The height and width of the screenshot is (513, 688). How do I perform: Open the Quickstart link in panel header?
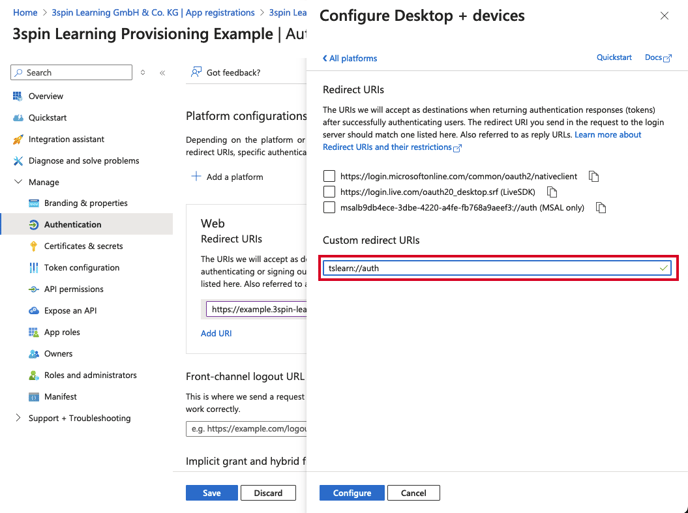[614, 57]
